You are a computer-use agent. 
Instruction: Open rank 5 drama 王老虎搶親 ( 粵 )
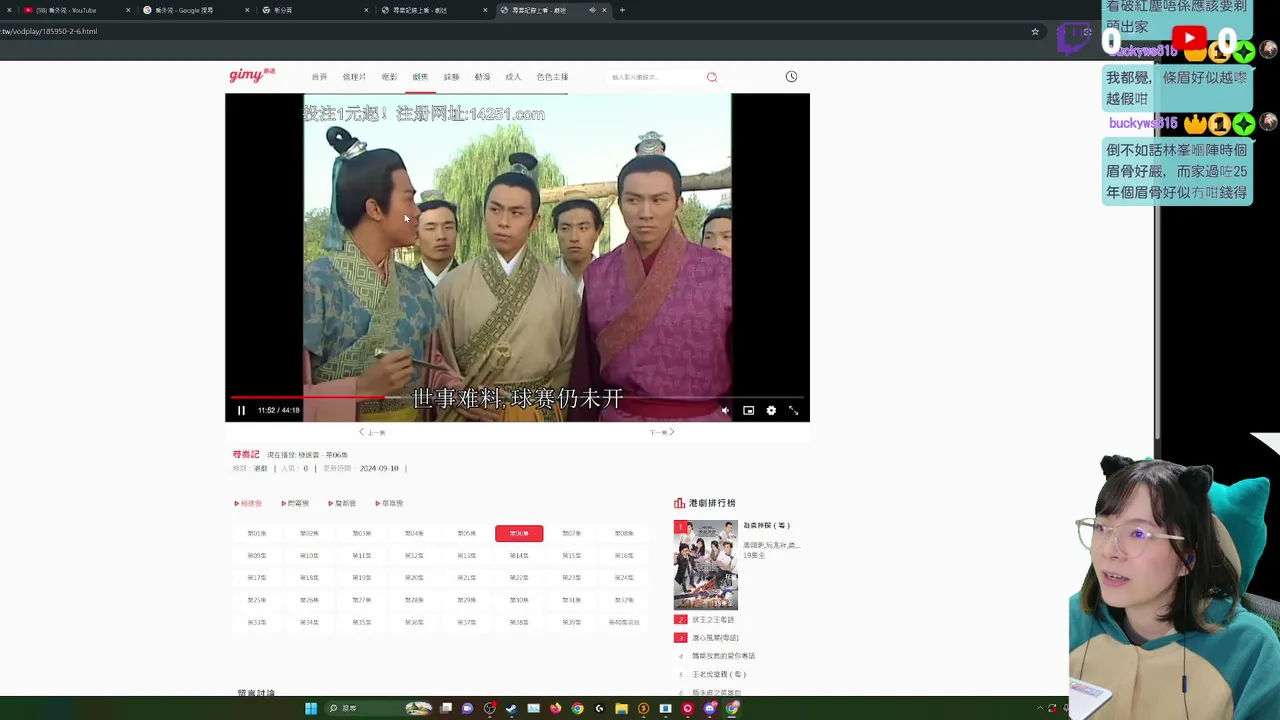click(719, 674)
